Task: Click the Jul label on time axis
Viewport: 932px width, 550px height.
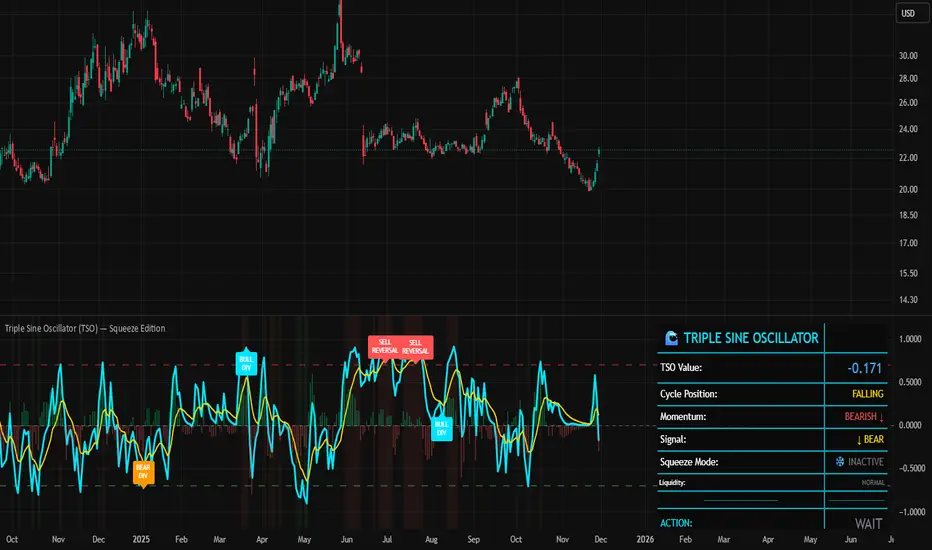Action: [387, 539]
